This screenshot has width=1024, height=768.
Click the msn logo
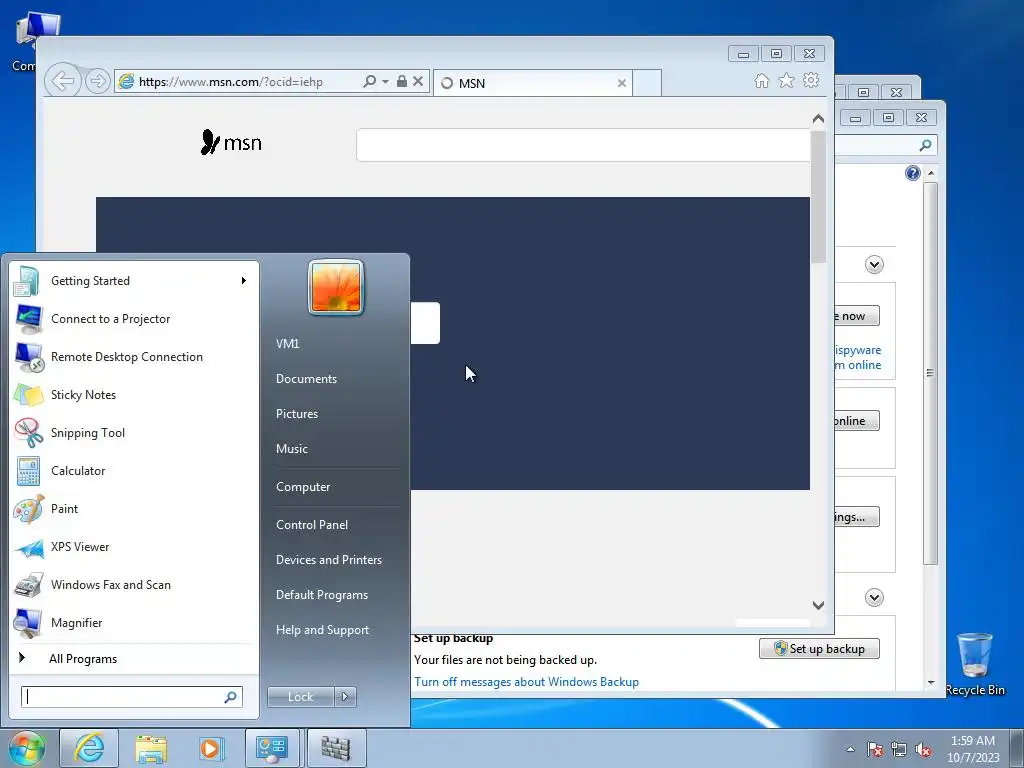231,142
